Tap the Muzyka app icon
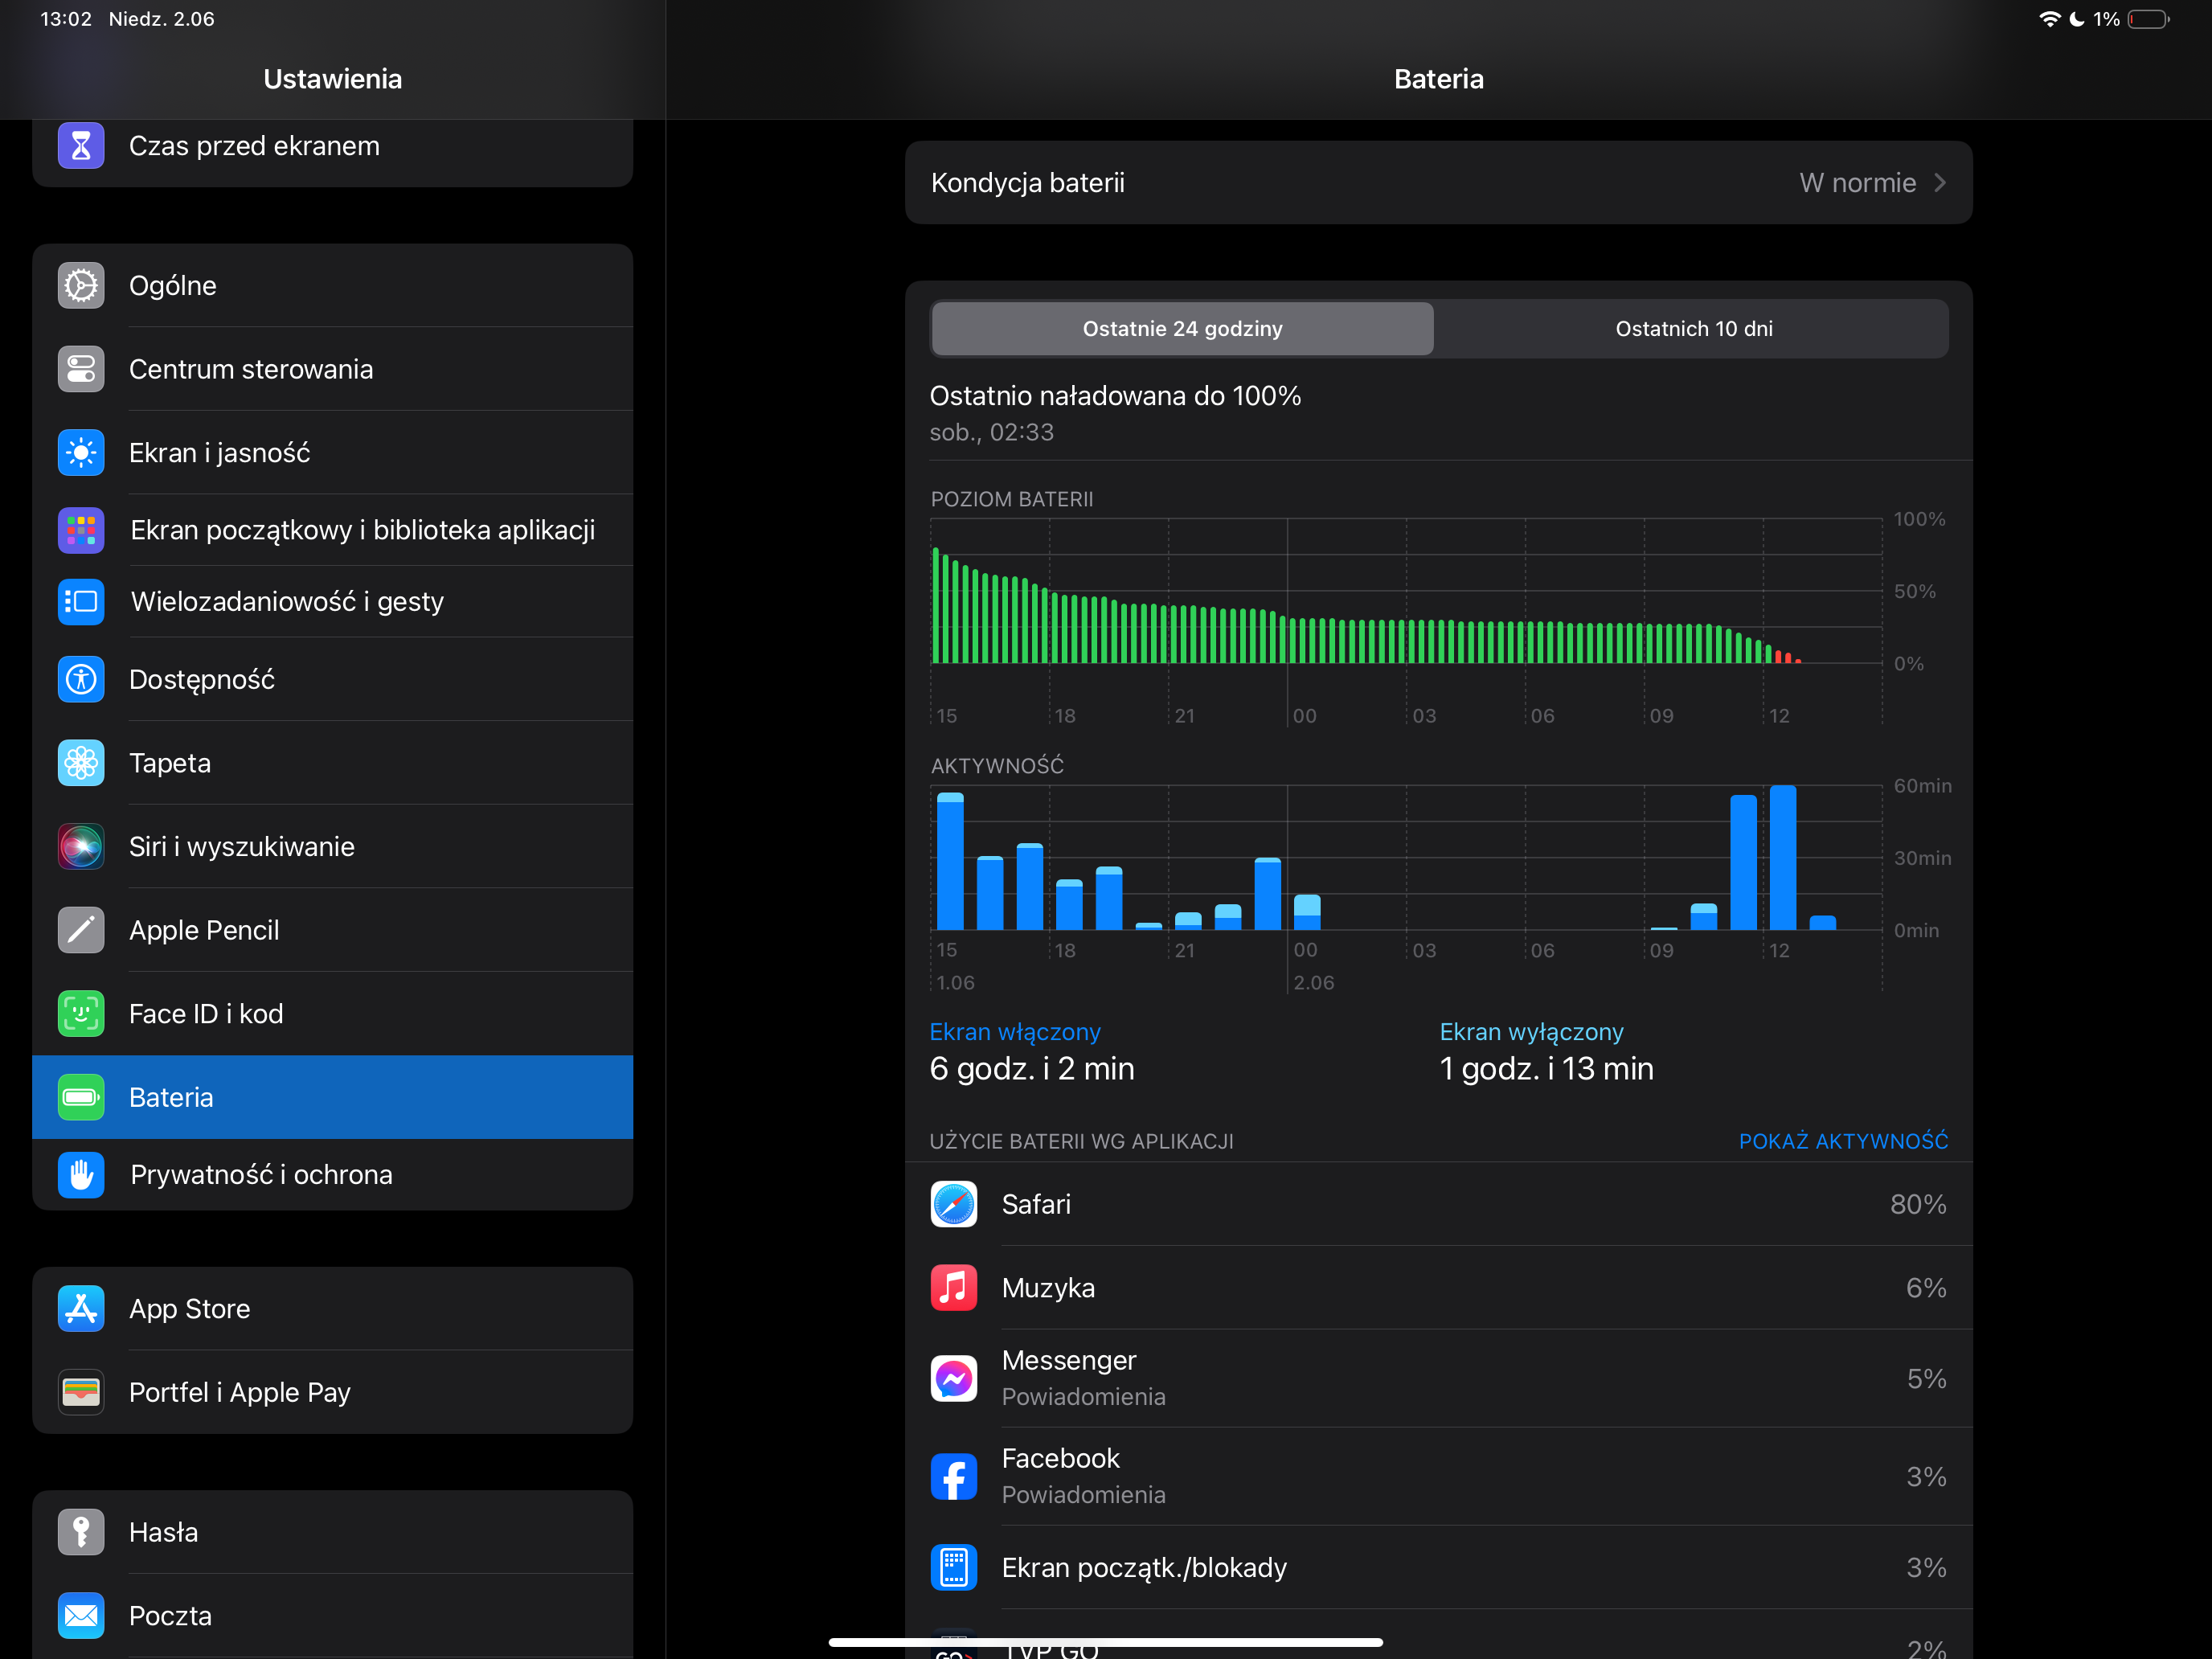Screen dimensions: 2212x1659 point(954,1288)
